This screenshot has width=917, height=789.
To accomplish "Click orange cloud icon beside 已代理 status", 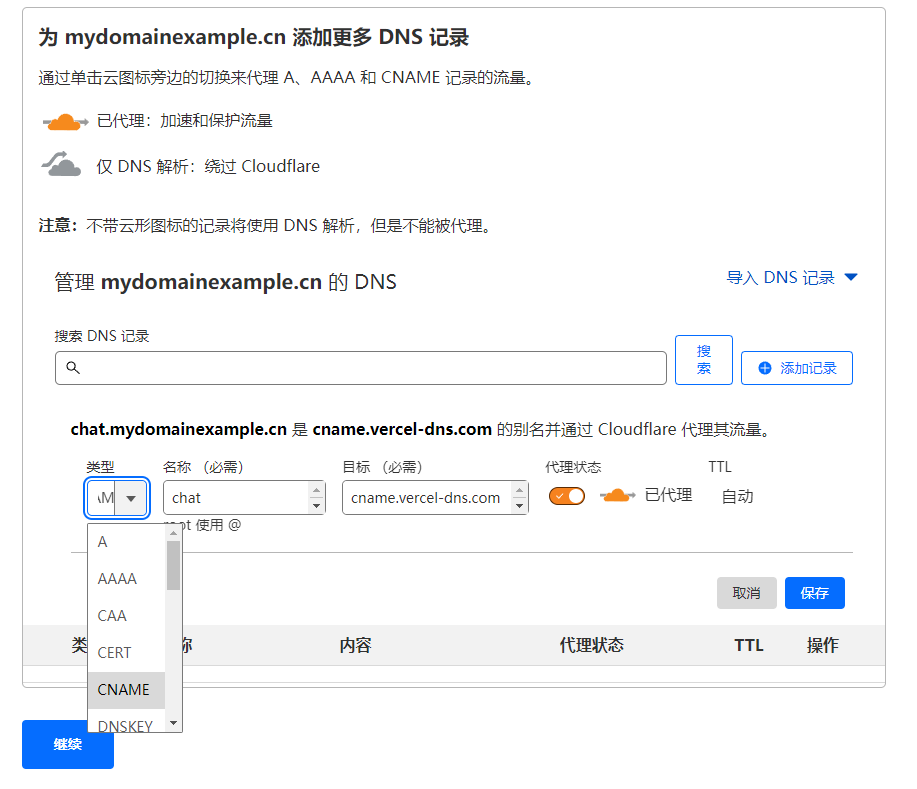I will click(617, 496).
